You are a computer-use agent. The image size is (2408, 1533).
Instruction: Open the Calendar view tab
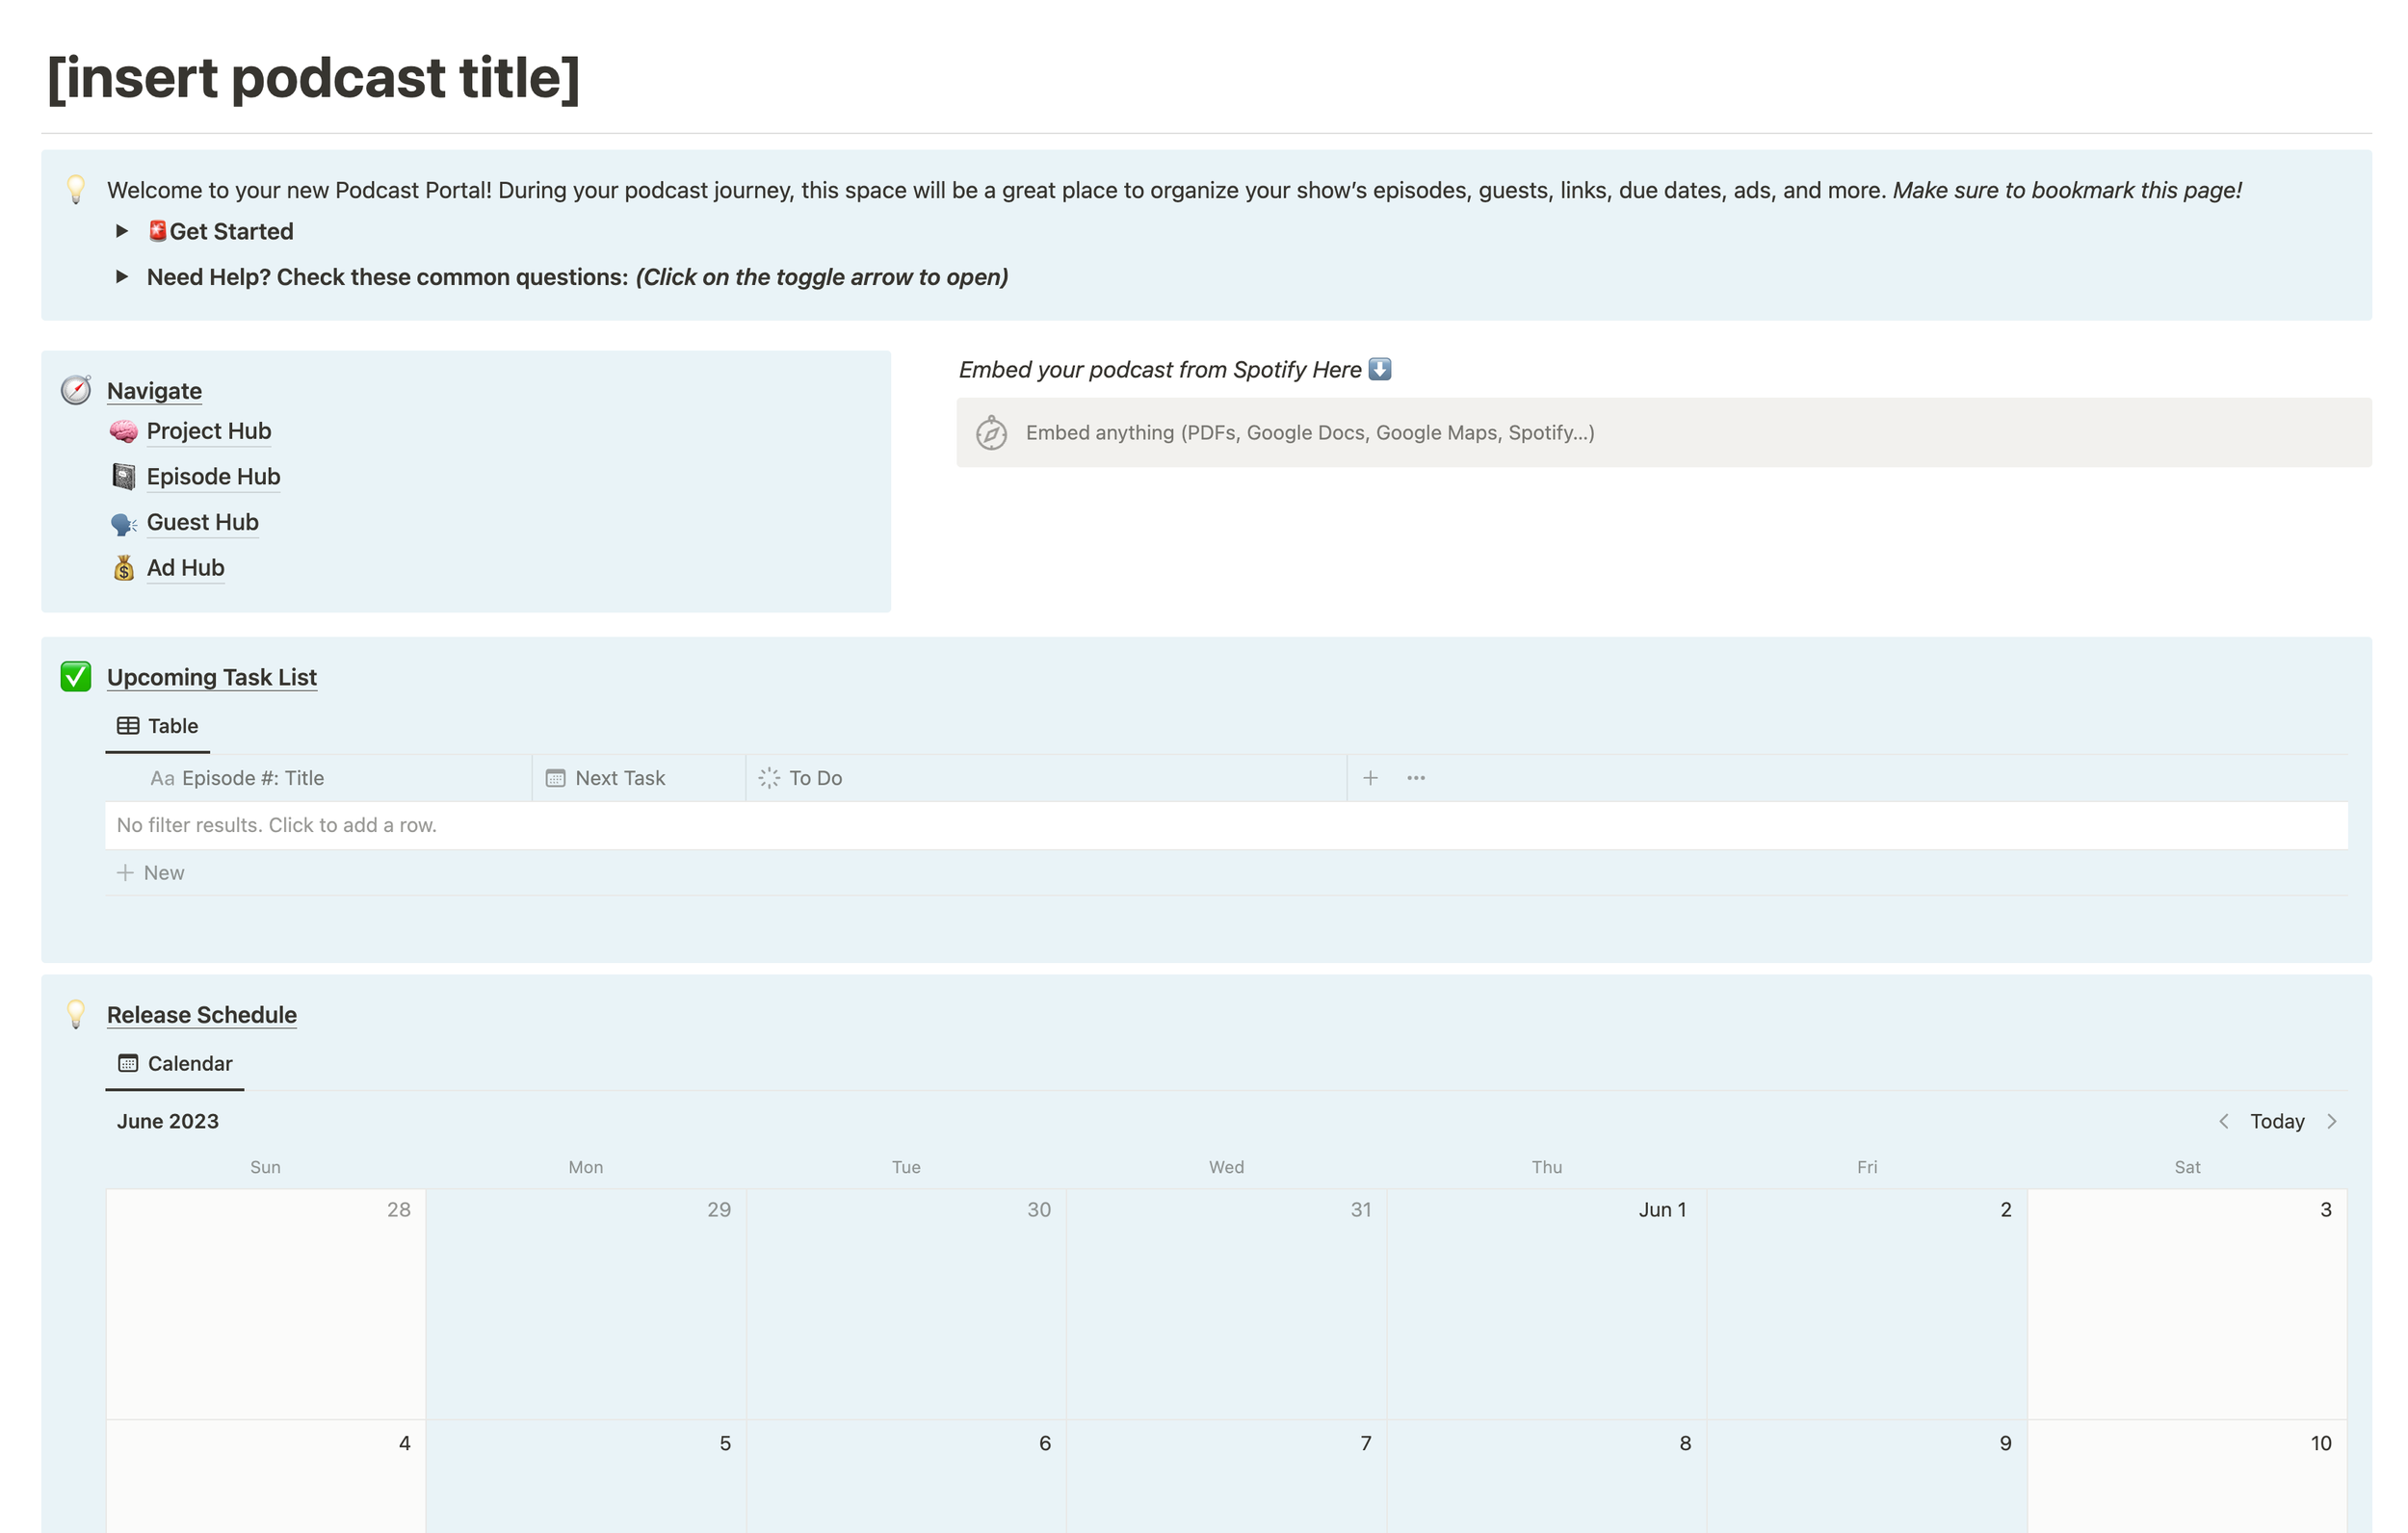175,1063
